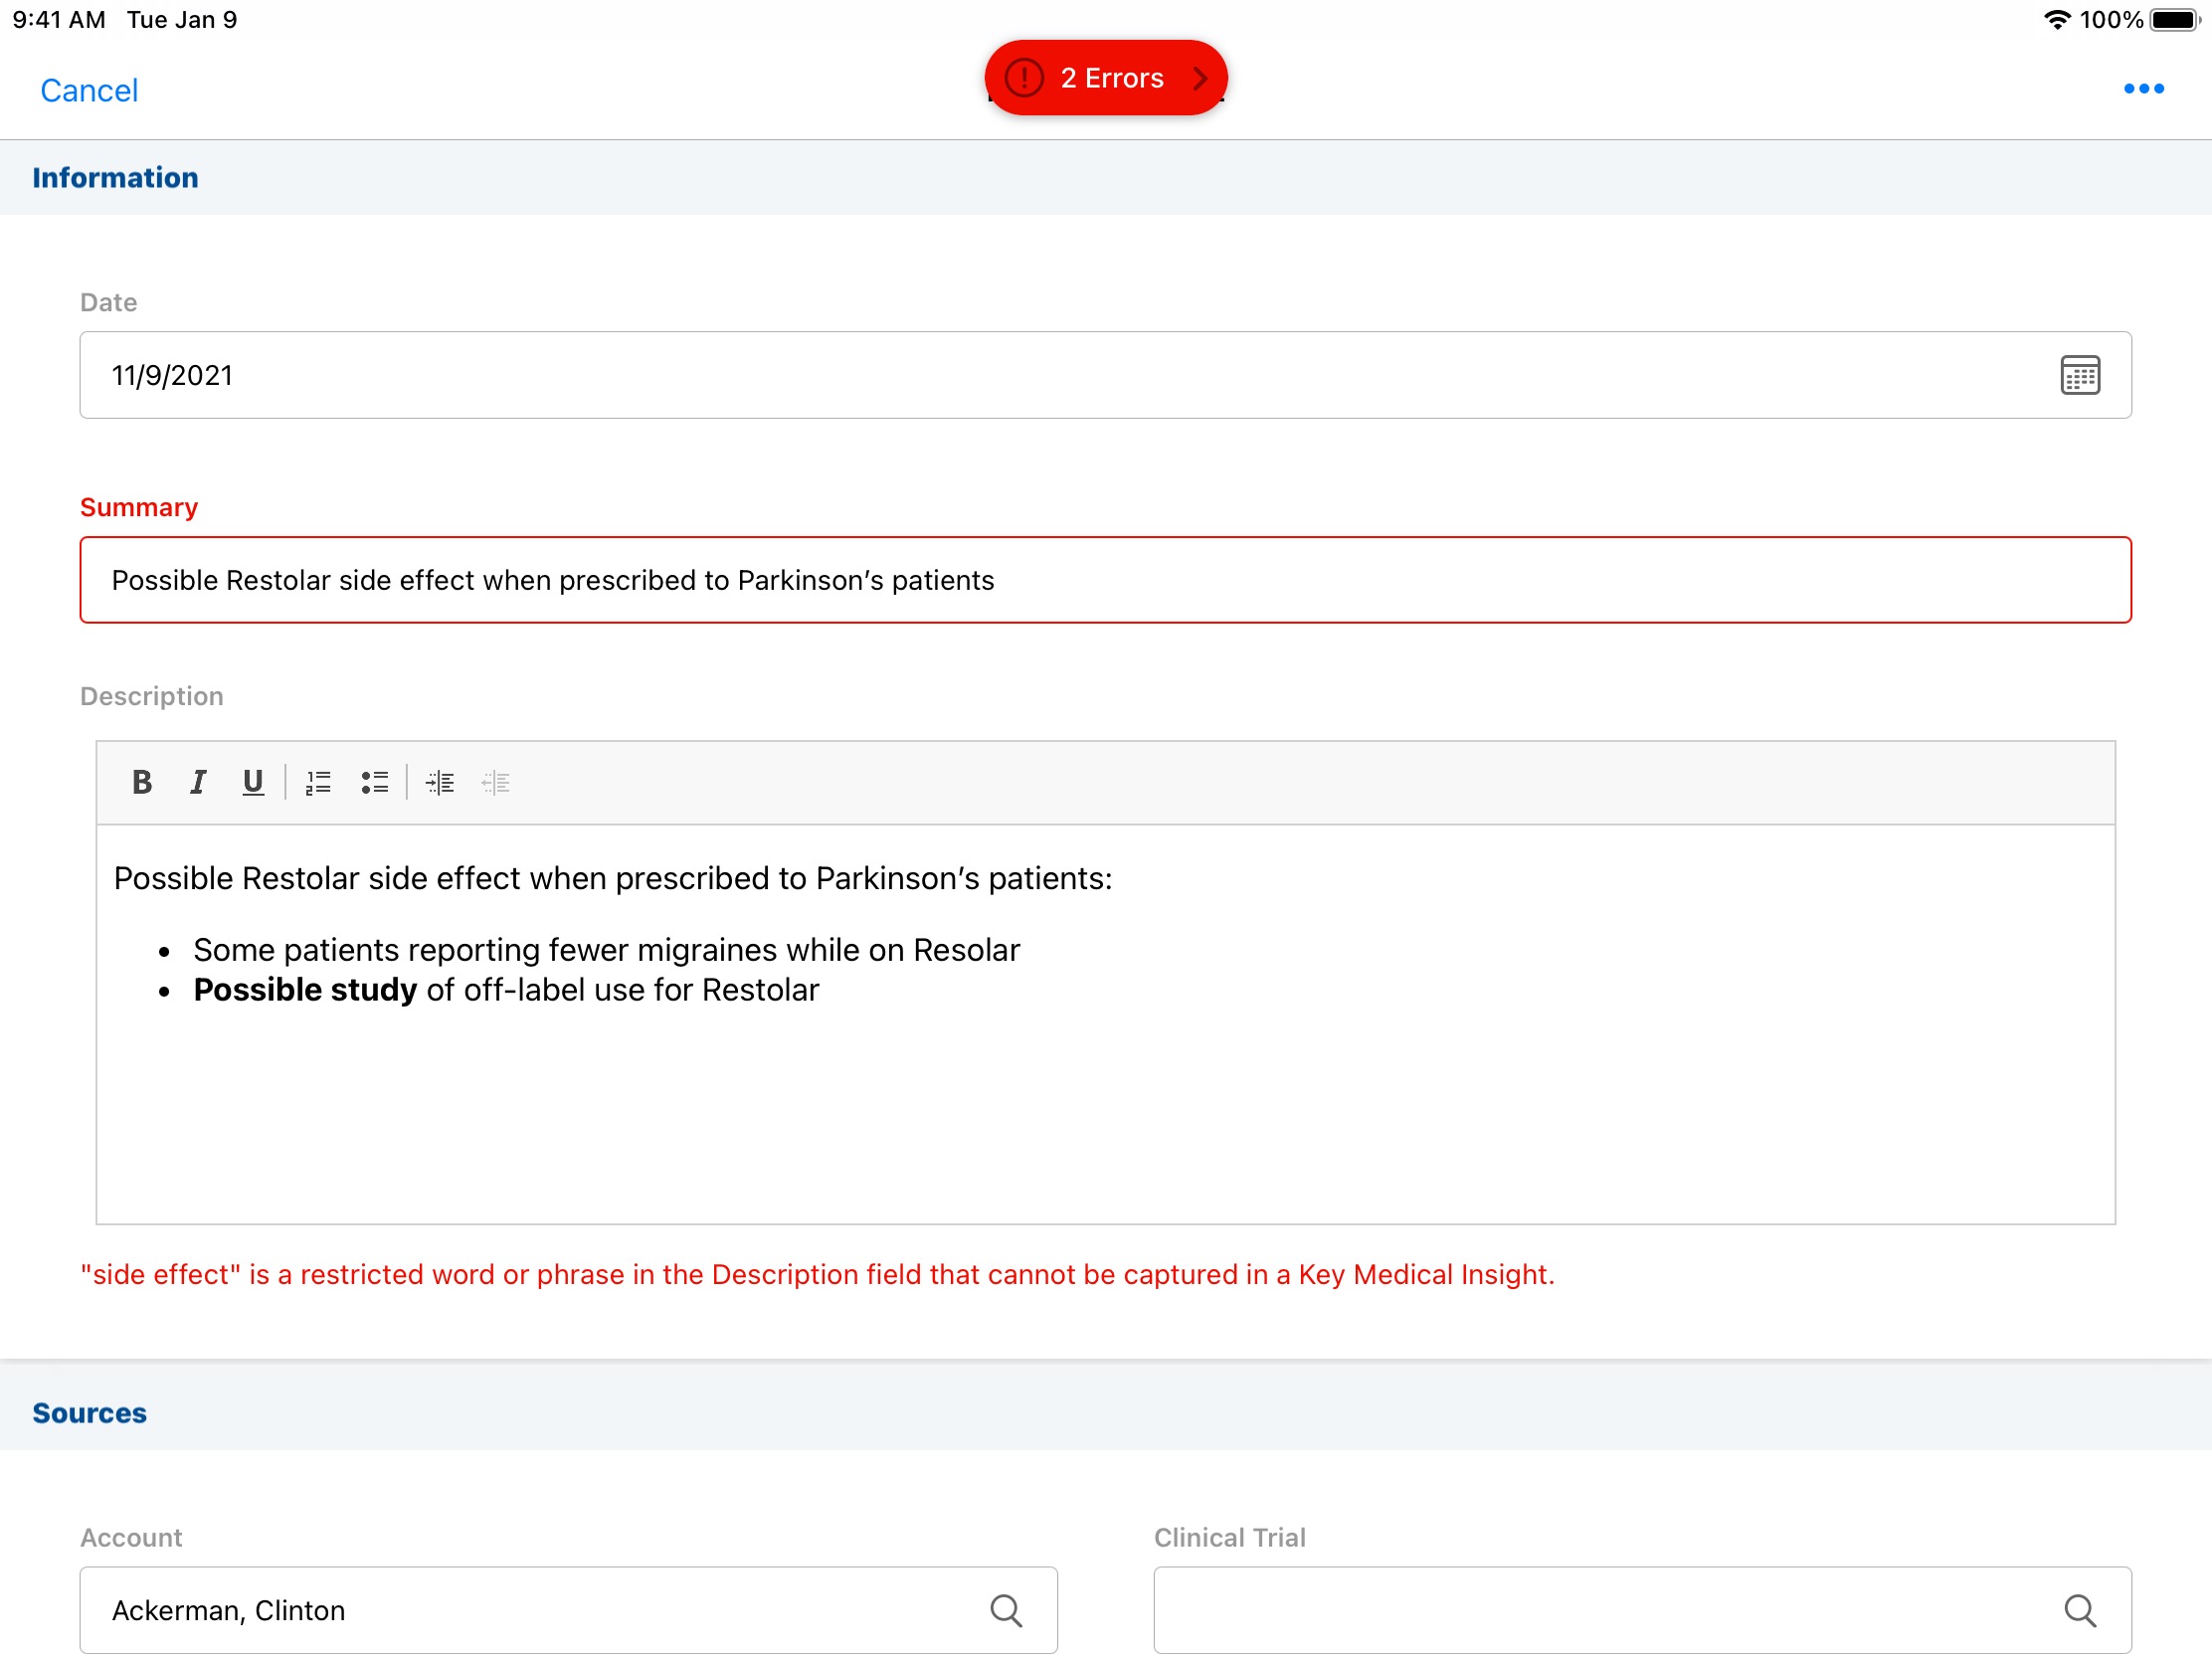Click the Sources section header
This screenshot has height=1659, width=2212.
point(90,1413)
